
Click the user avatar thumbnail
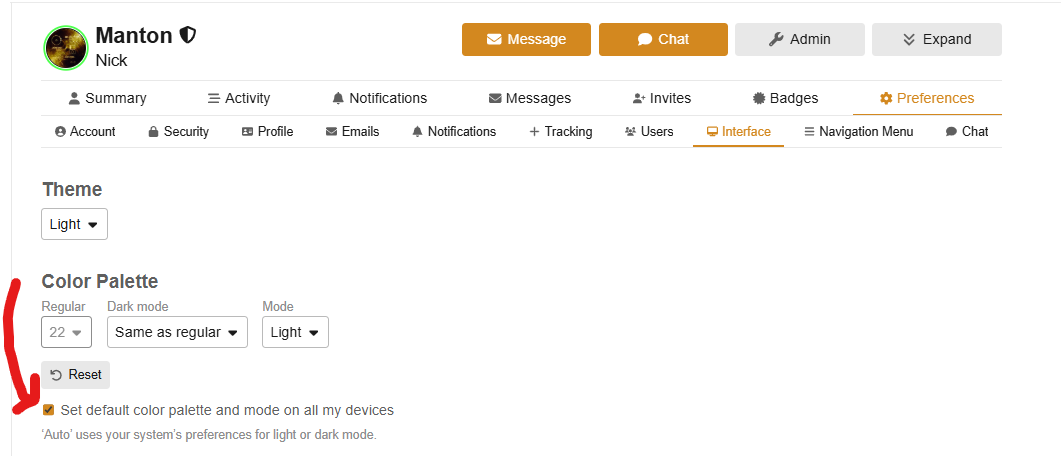pos(66,48)
